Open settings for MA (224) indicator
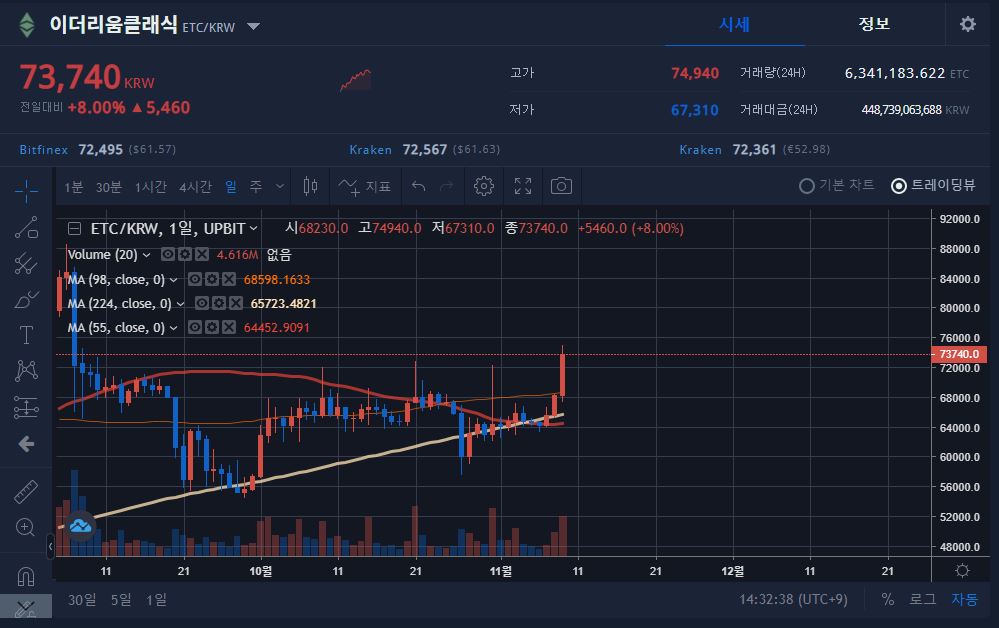Image resolution: width=999 pixels, height=628 pixels. tap(219, 304)
